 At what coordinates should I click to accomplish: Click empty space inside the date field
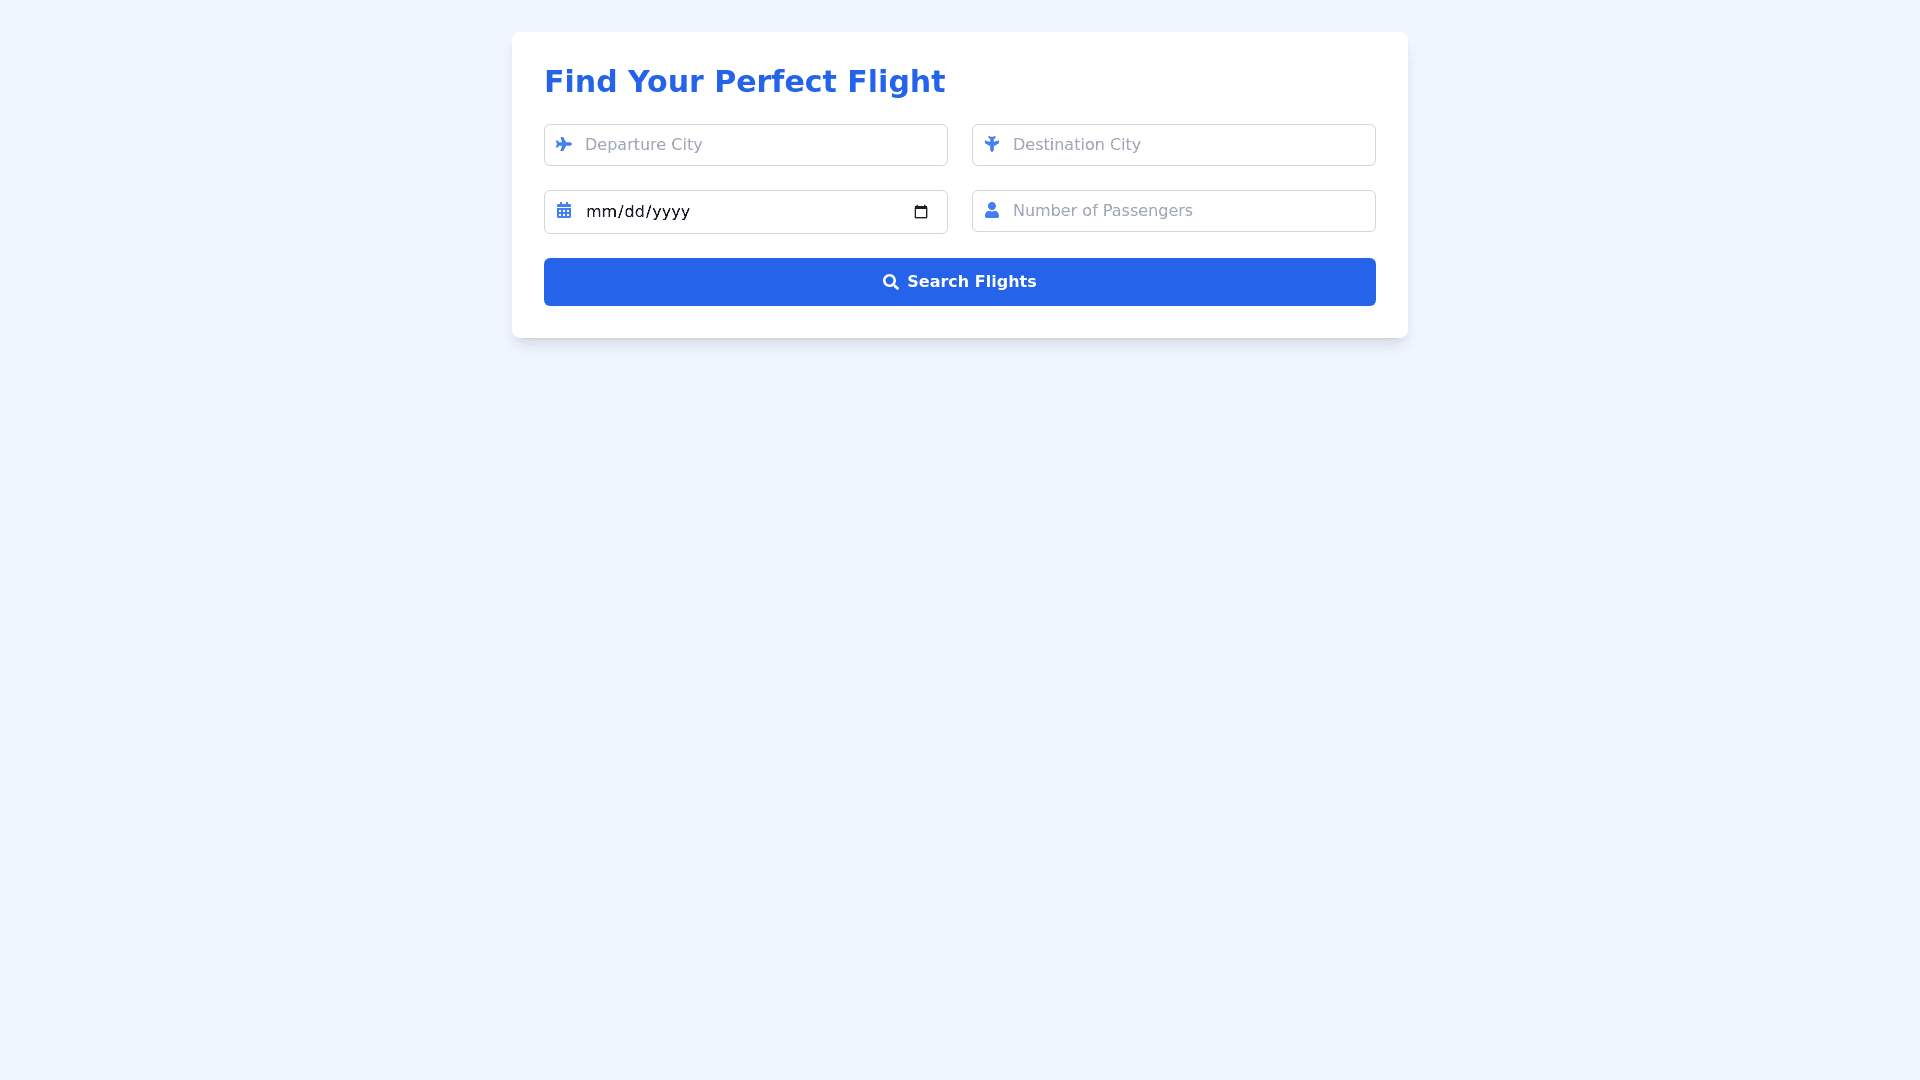coord(800,212)
